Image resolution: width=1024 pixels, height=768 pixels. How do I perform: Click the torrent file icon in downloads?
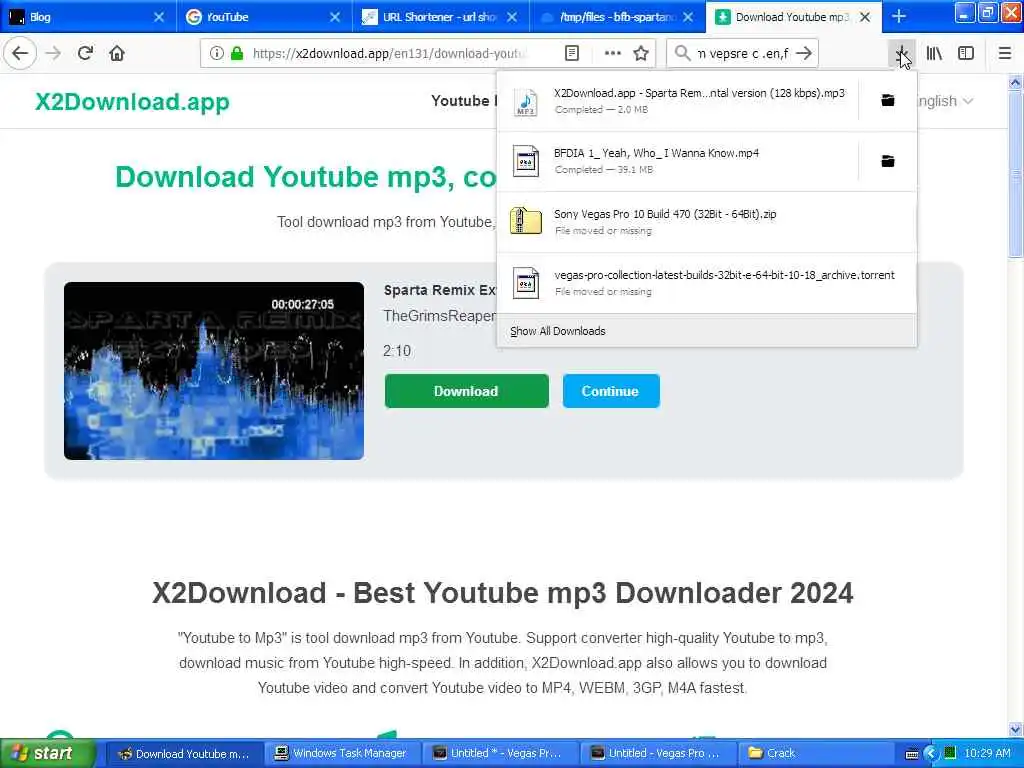point(526,283)
